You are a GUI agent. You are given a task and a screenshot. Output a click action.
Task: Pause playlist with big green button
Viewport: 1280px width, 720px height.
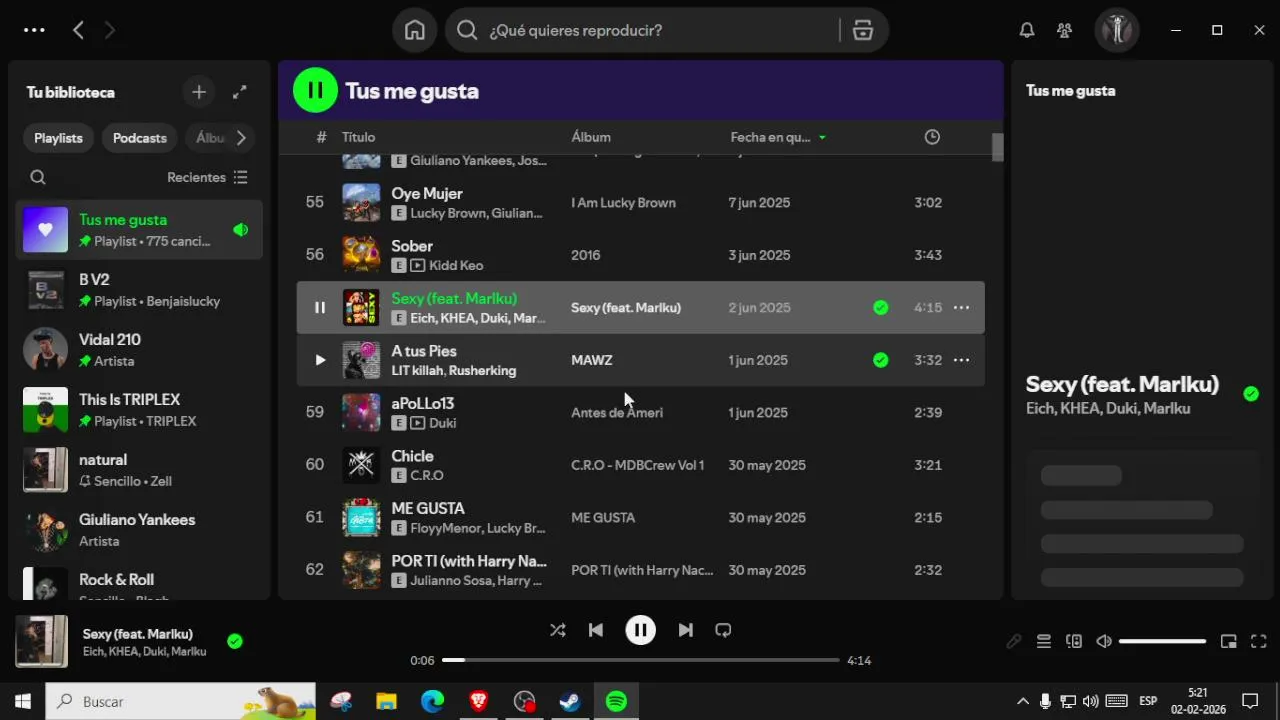315,91
